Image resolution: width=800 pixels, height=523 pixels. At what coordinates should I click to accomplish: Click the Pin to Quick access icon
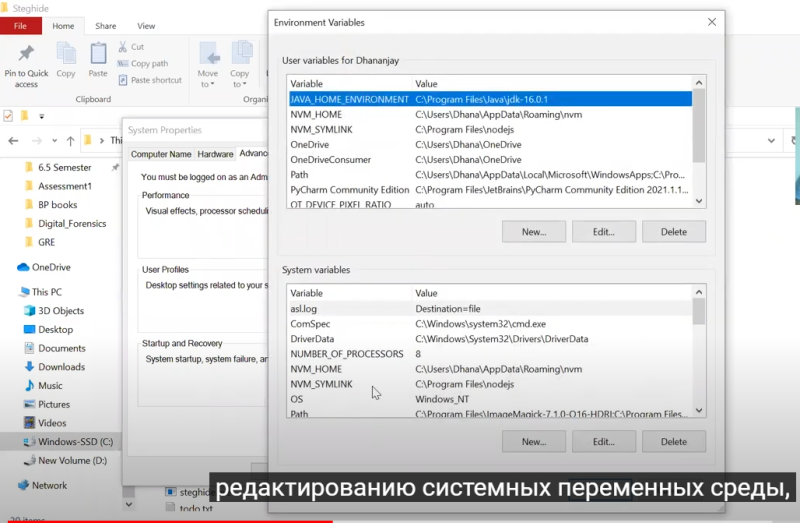click(26, 56)
